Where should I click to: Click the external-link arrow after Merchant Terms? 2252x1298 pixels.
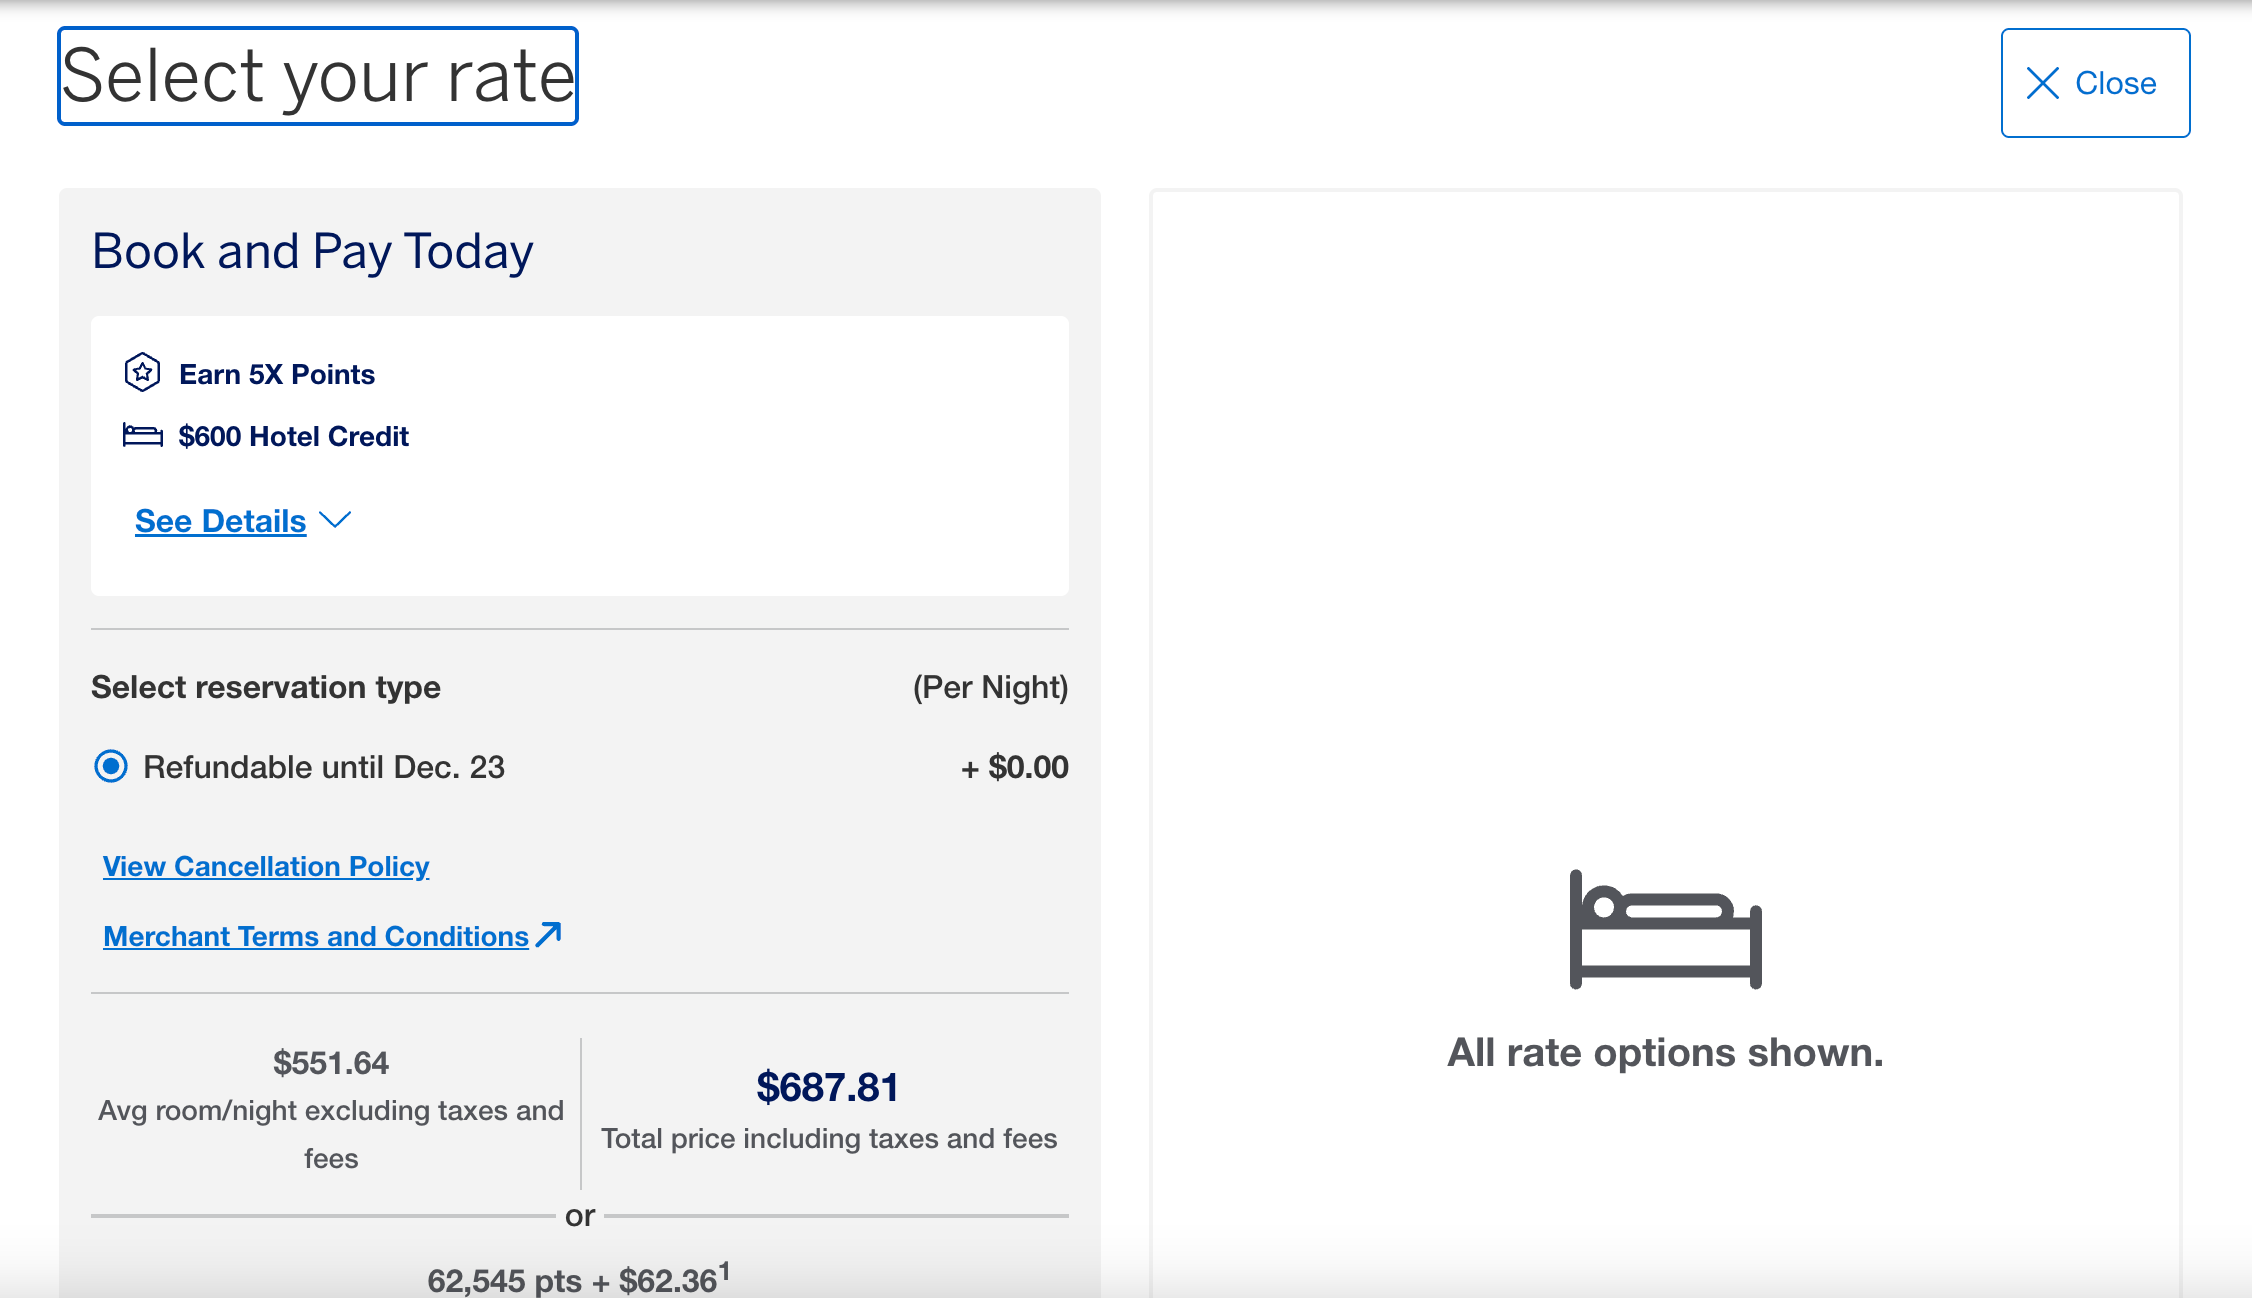(x=549, y=934)
